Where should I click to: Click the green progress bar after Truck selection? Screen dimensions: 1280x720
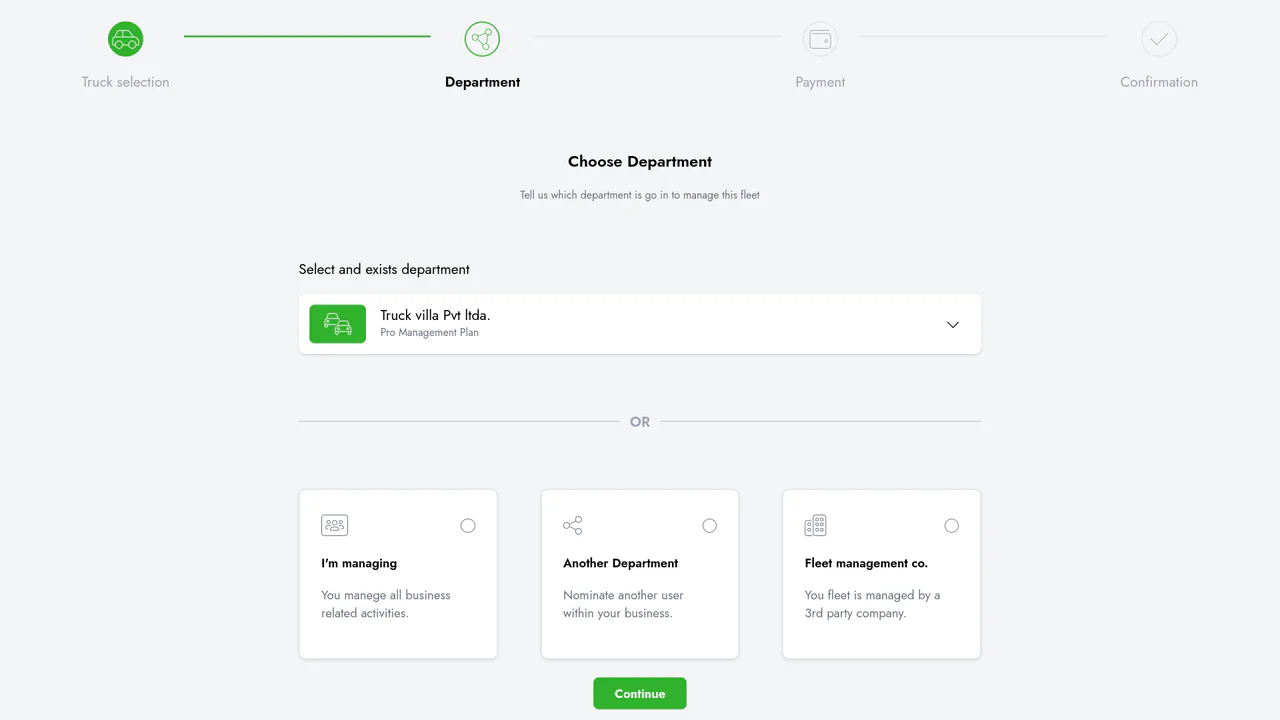coord(307,37)
